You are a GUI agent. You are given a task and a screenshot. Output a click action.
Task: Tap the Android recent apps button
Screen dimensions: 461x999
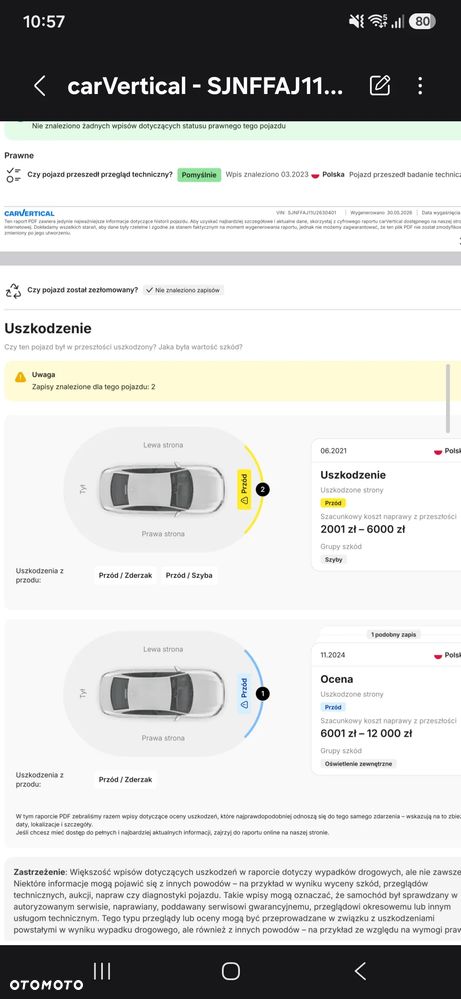click(x=102, y=971)
